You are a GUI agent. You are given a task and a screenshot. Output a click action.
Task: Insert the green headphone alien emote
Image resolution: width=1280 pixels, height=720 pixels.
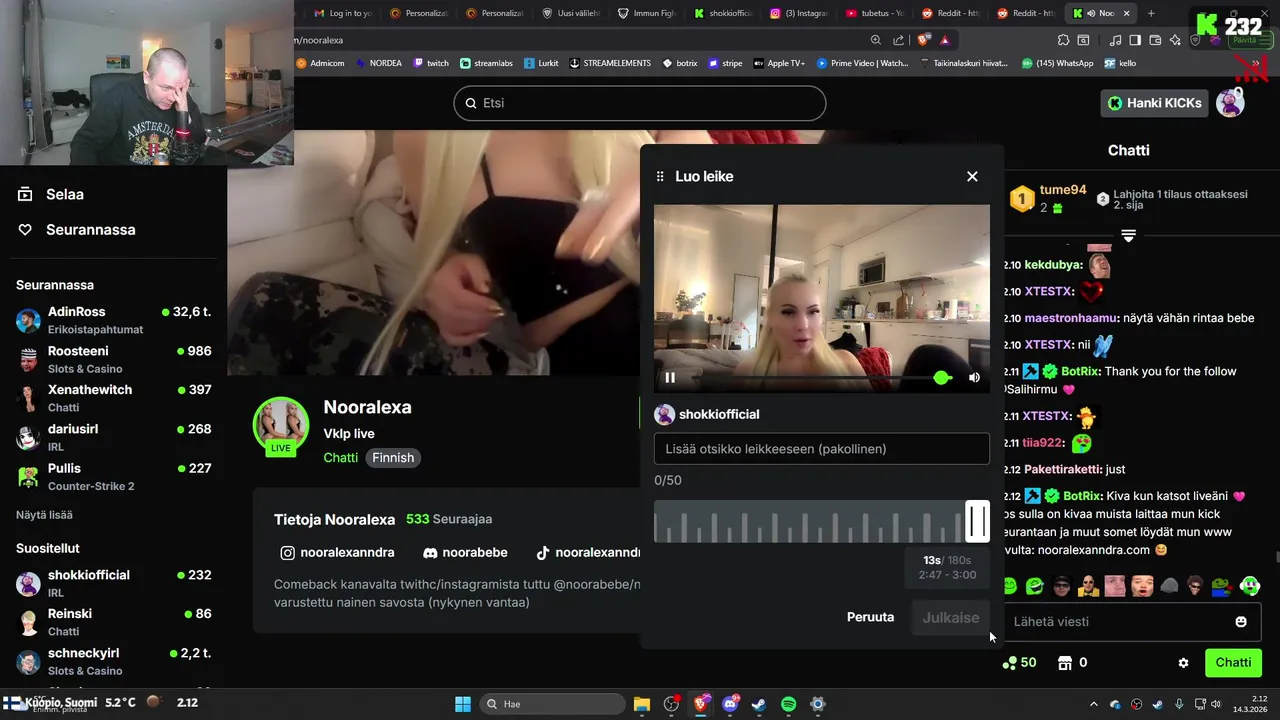(1250, 586)
